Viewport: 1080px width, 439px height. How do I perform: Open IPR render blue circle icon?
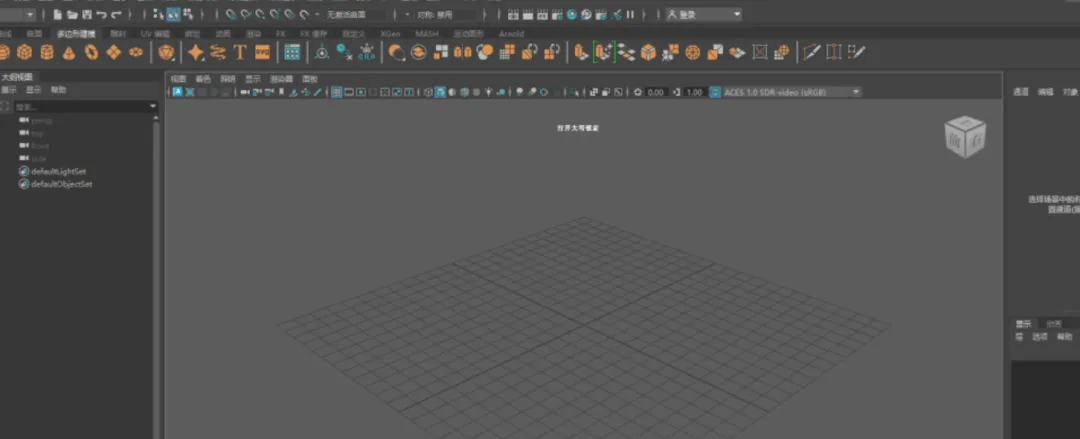pyautogui.click(x=572, y=14)
